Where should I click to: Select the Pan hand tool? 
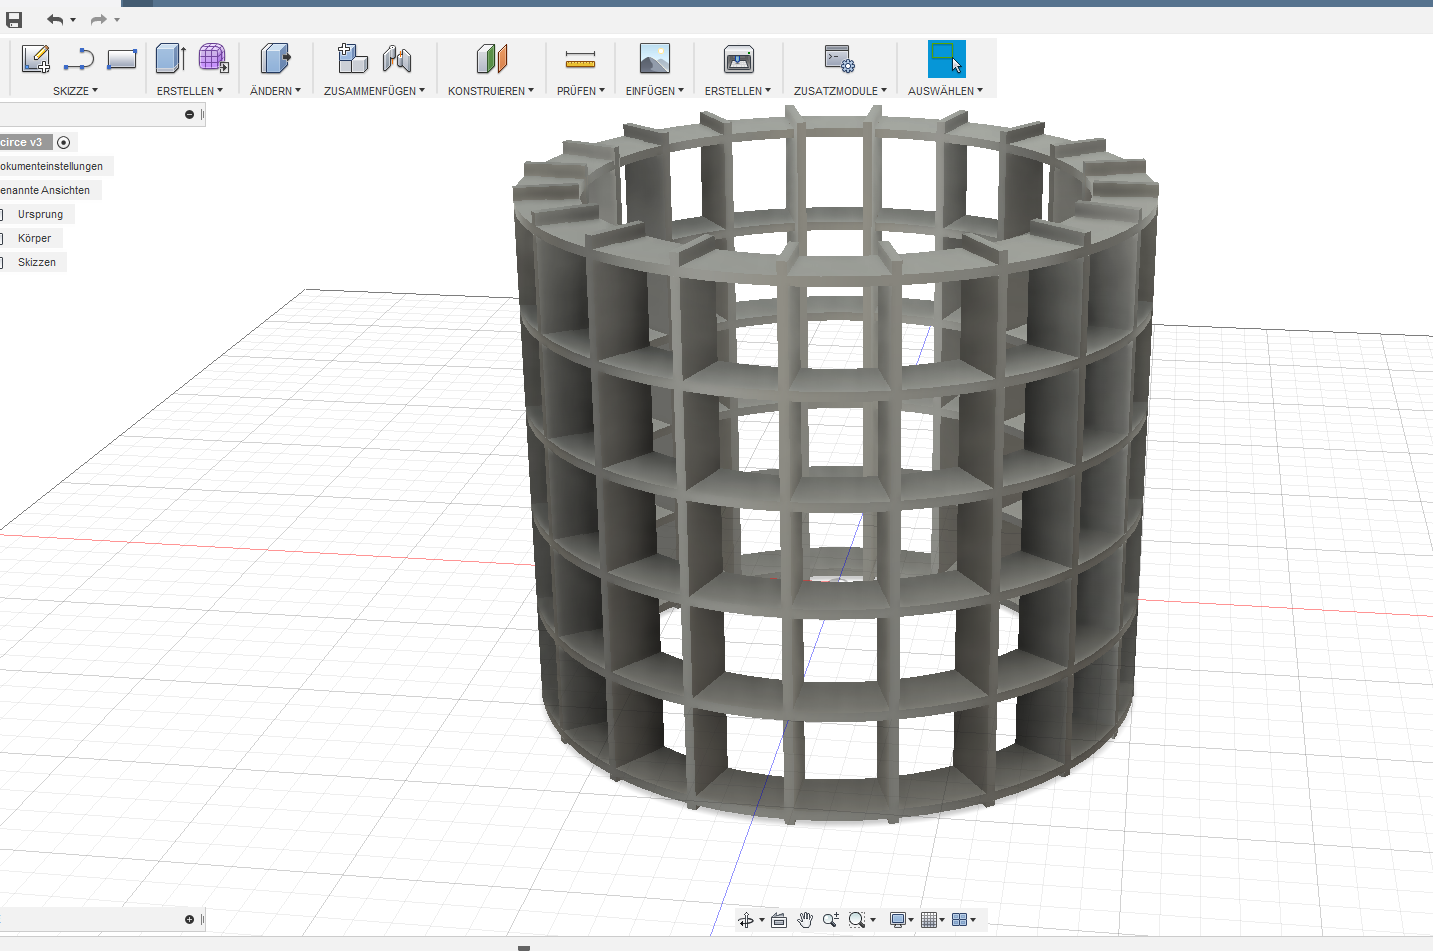tap(805, 920)
